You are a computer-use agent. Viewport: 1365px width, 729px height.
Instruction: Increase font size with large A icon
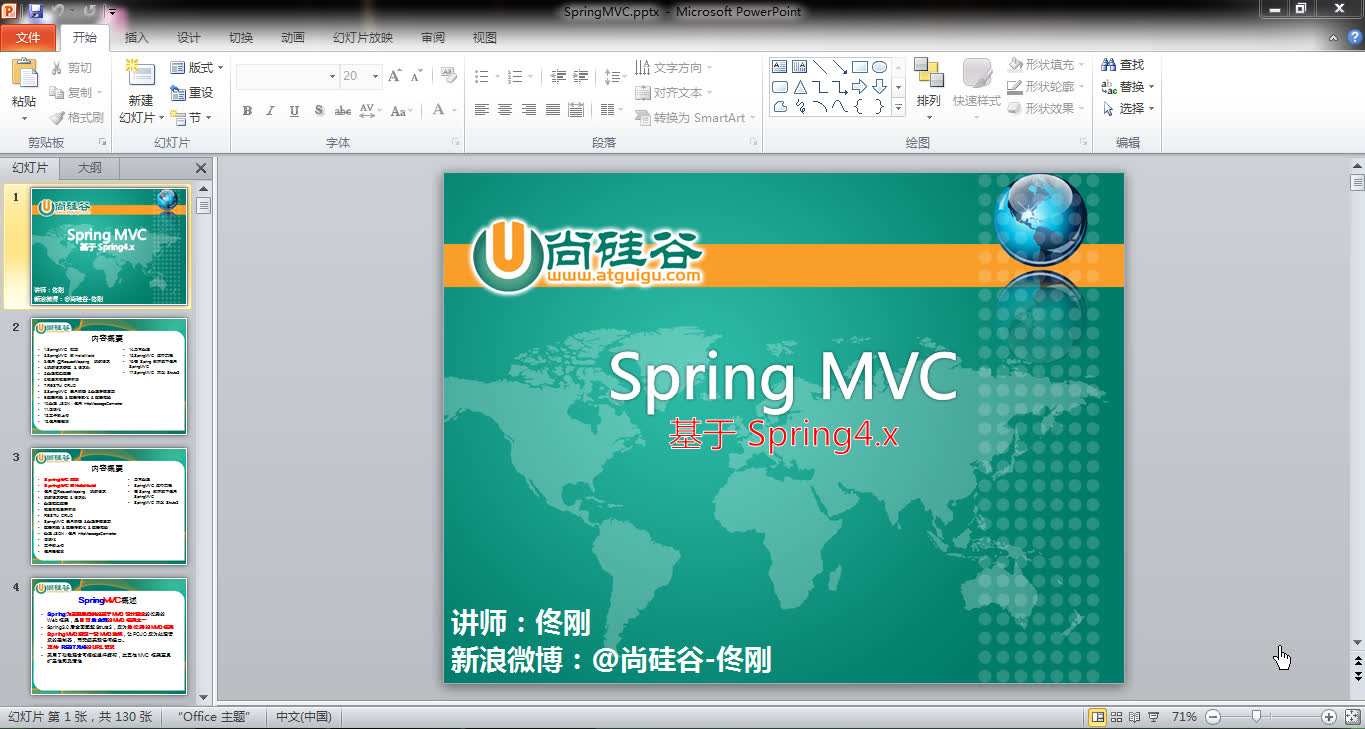tap(394, 76)
